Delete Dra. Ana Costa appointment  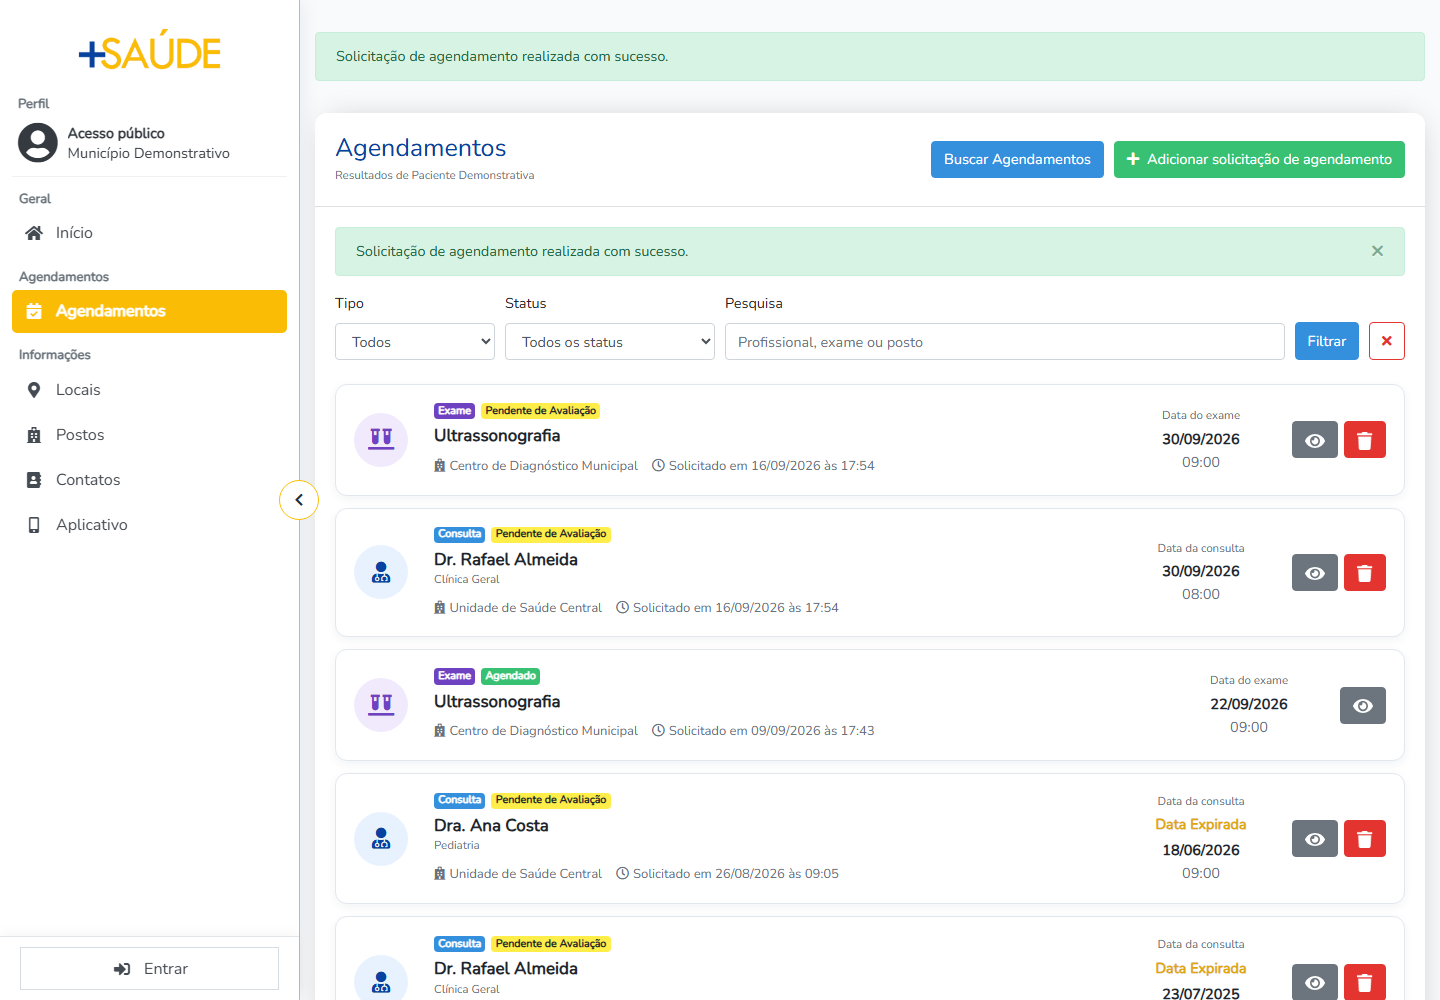[x=1365, y=839]
